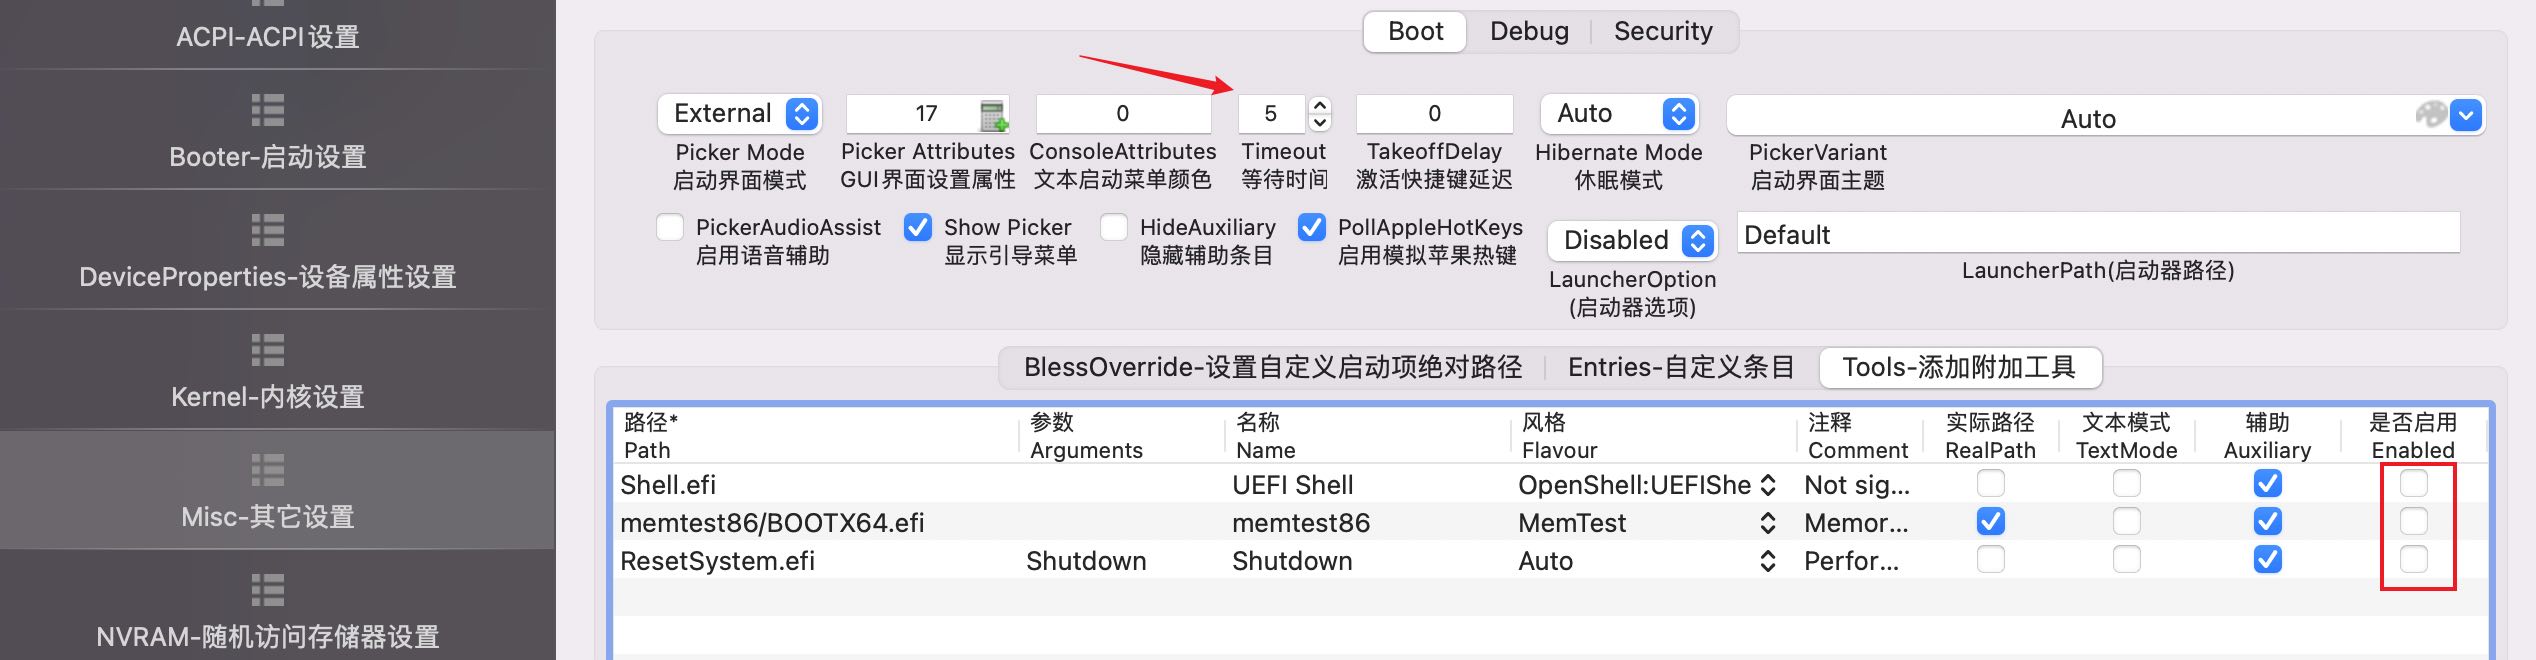Open the LauncherOption Disabled dropdown
Image resolution: width=2536 pixels, height=660 pixels.
(x=1632, y=240)
